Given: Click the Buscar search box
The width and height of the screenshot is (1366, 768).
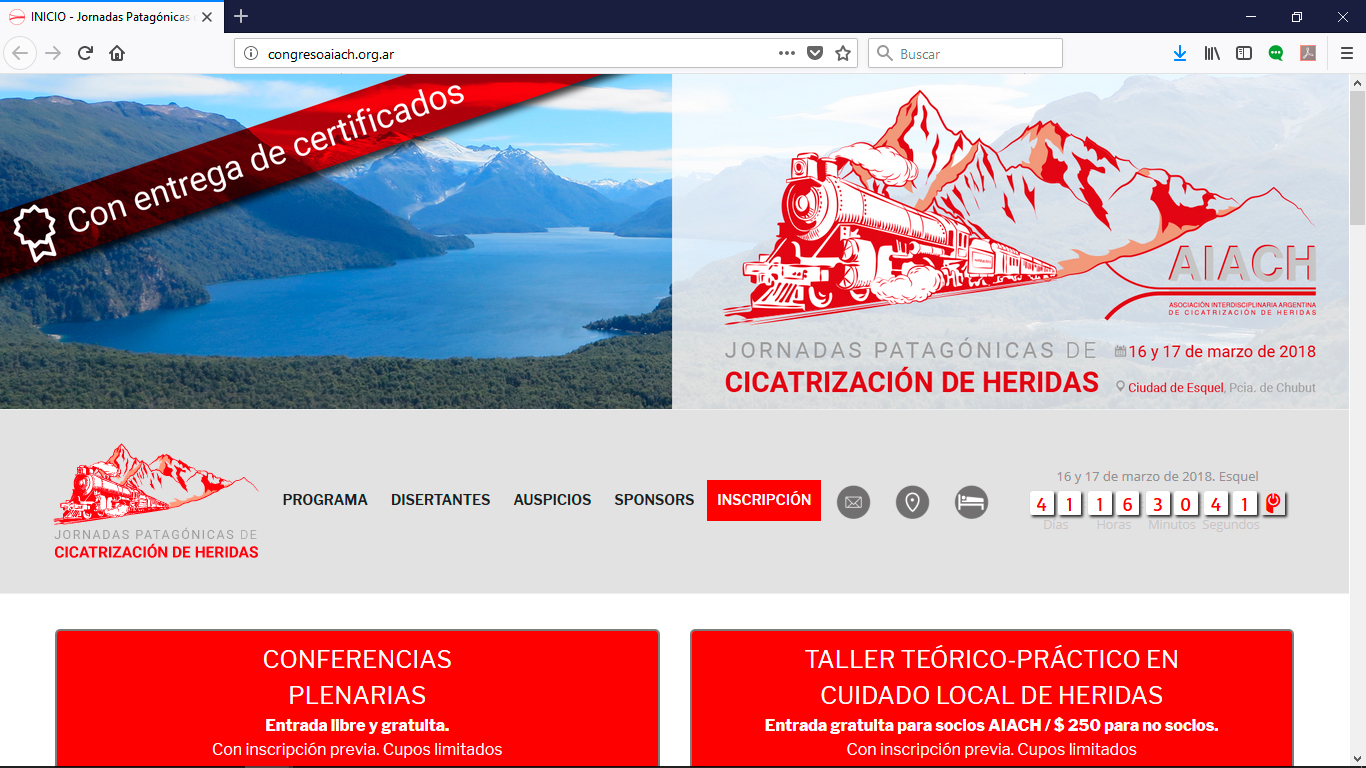Looking at the screenshot, I should 965,53.
